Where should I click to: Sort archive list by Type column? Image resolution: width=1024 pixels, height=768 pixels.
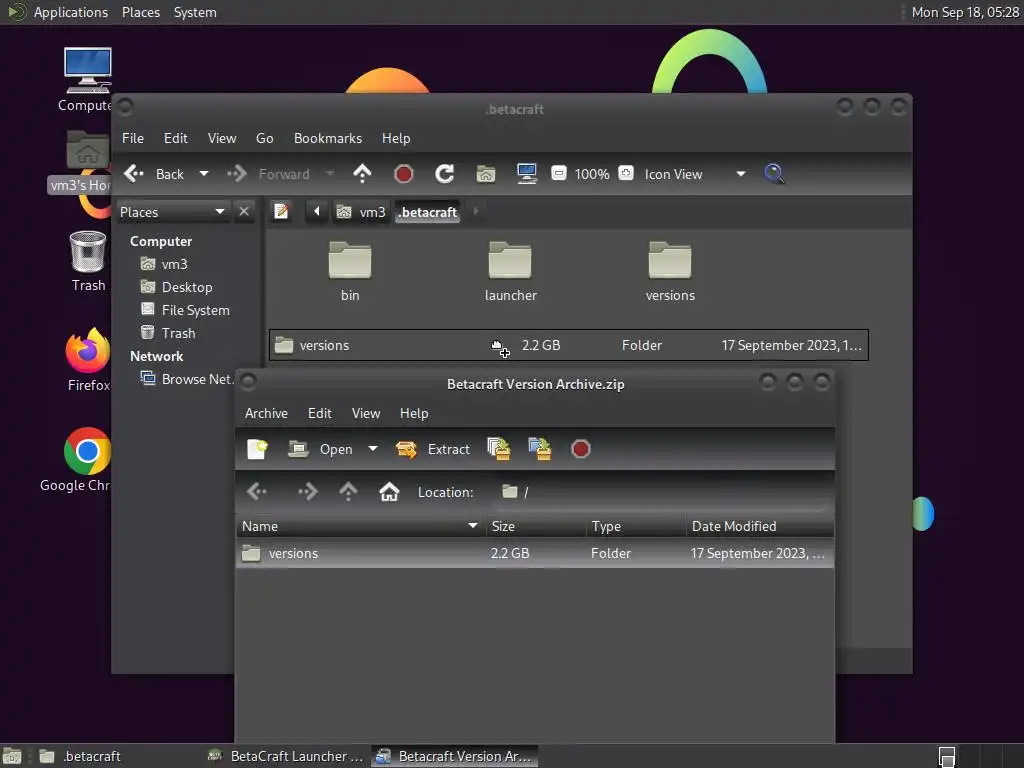(635, 526)
